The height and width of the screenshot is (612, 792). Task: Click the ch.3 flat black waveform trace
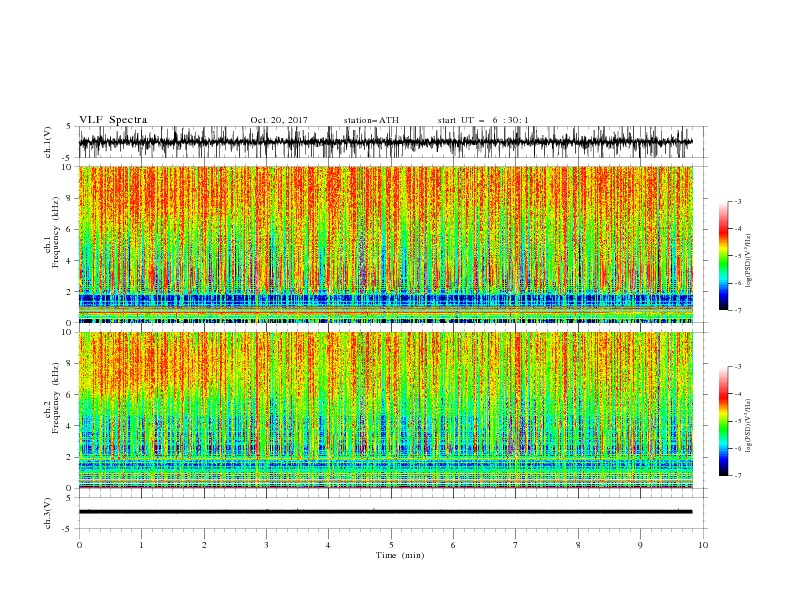coord(386,512)
